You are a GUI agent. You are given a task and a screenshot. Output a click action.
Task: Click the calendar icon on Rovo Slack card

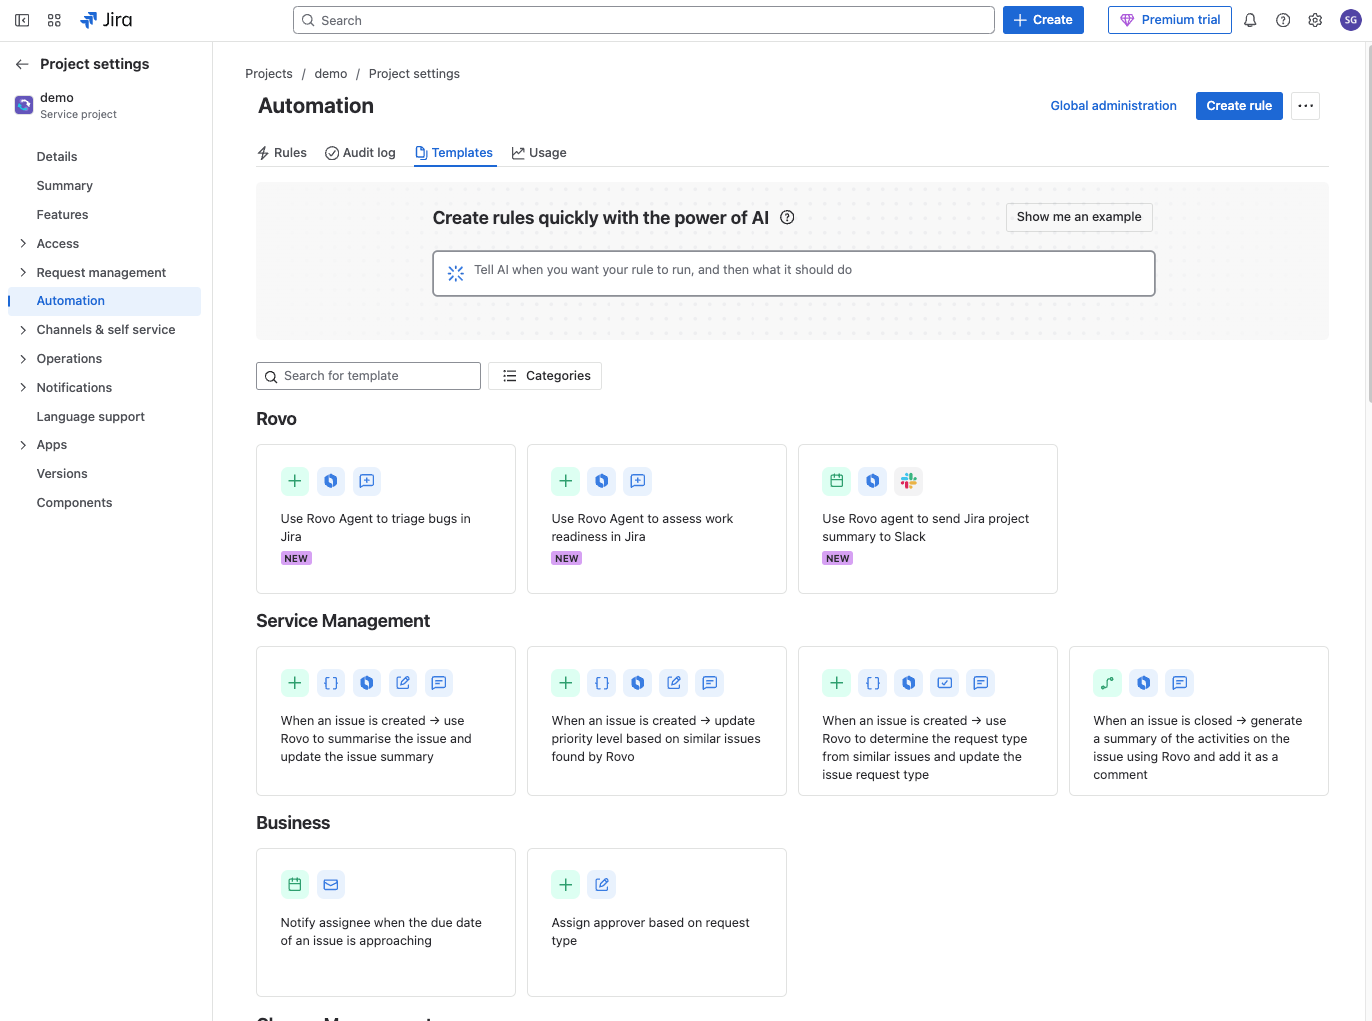(837, 481)
